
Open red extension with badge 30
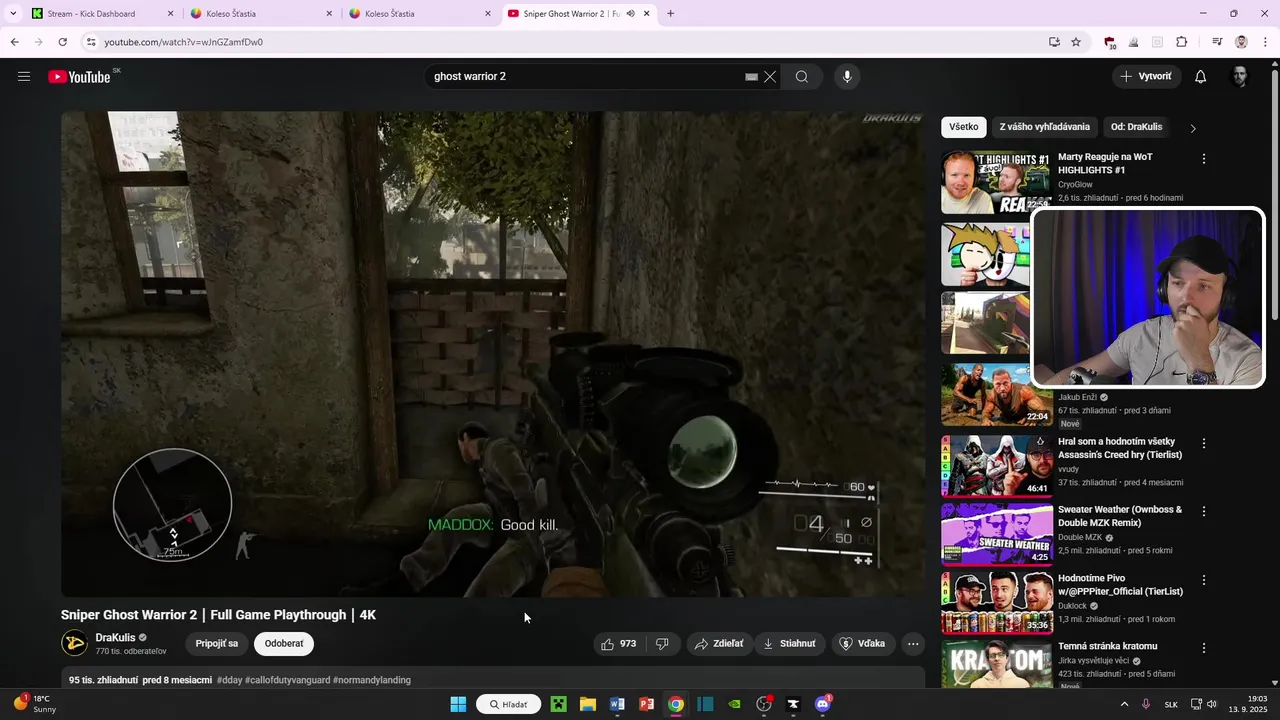tap(1110, 42)
